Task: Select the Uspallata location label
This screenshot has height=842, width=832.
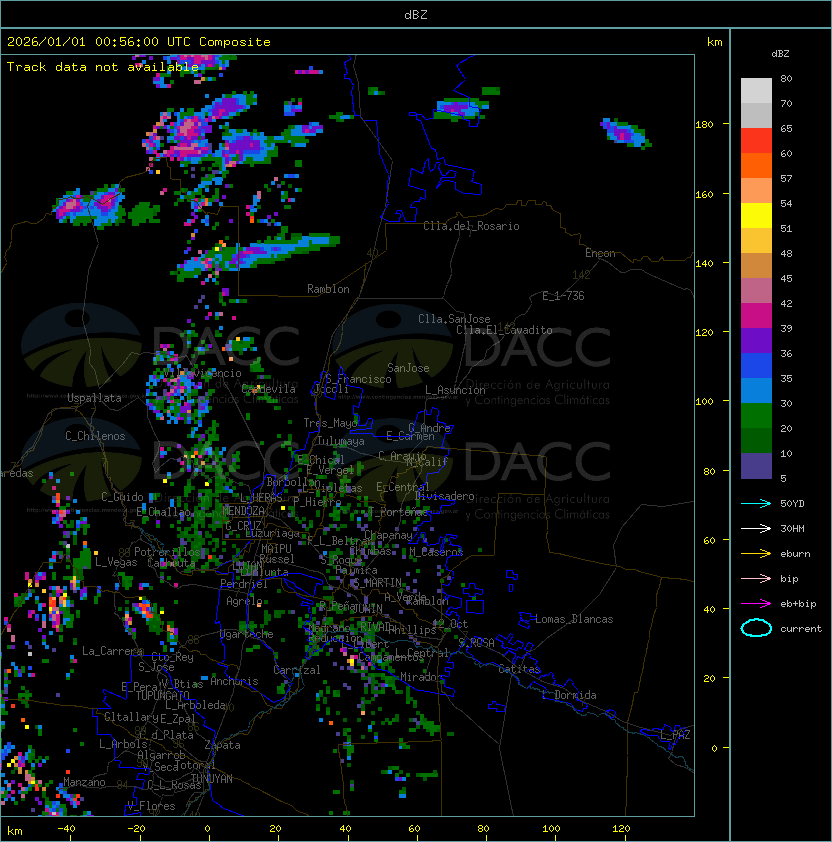Action: (94, 398)
